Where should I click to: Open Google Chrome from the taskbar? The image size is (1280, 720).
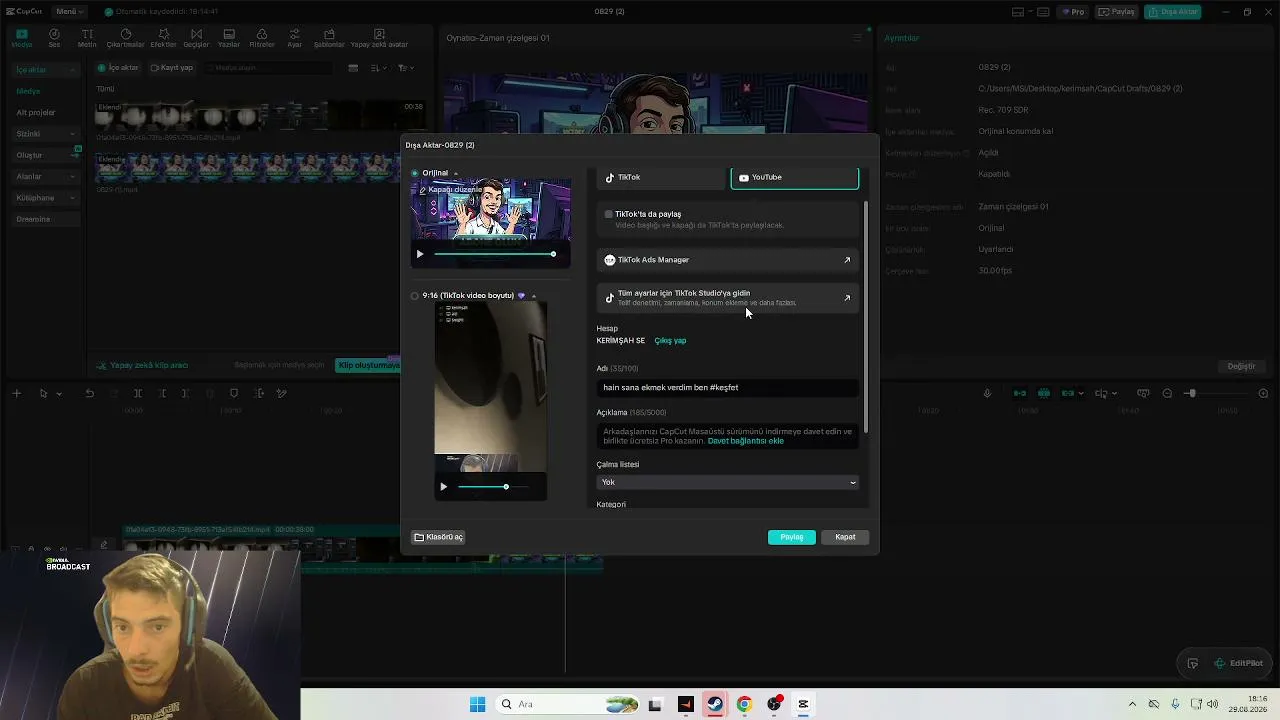(x=744, y=704)
